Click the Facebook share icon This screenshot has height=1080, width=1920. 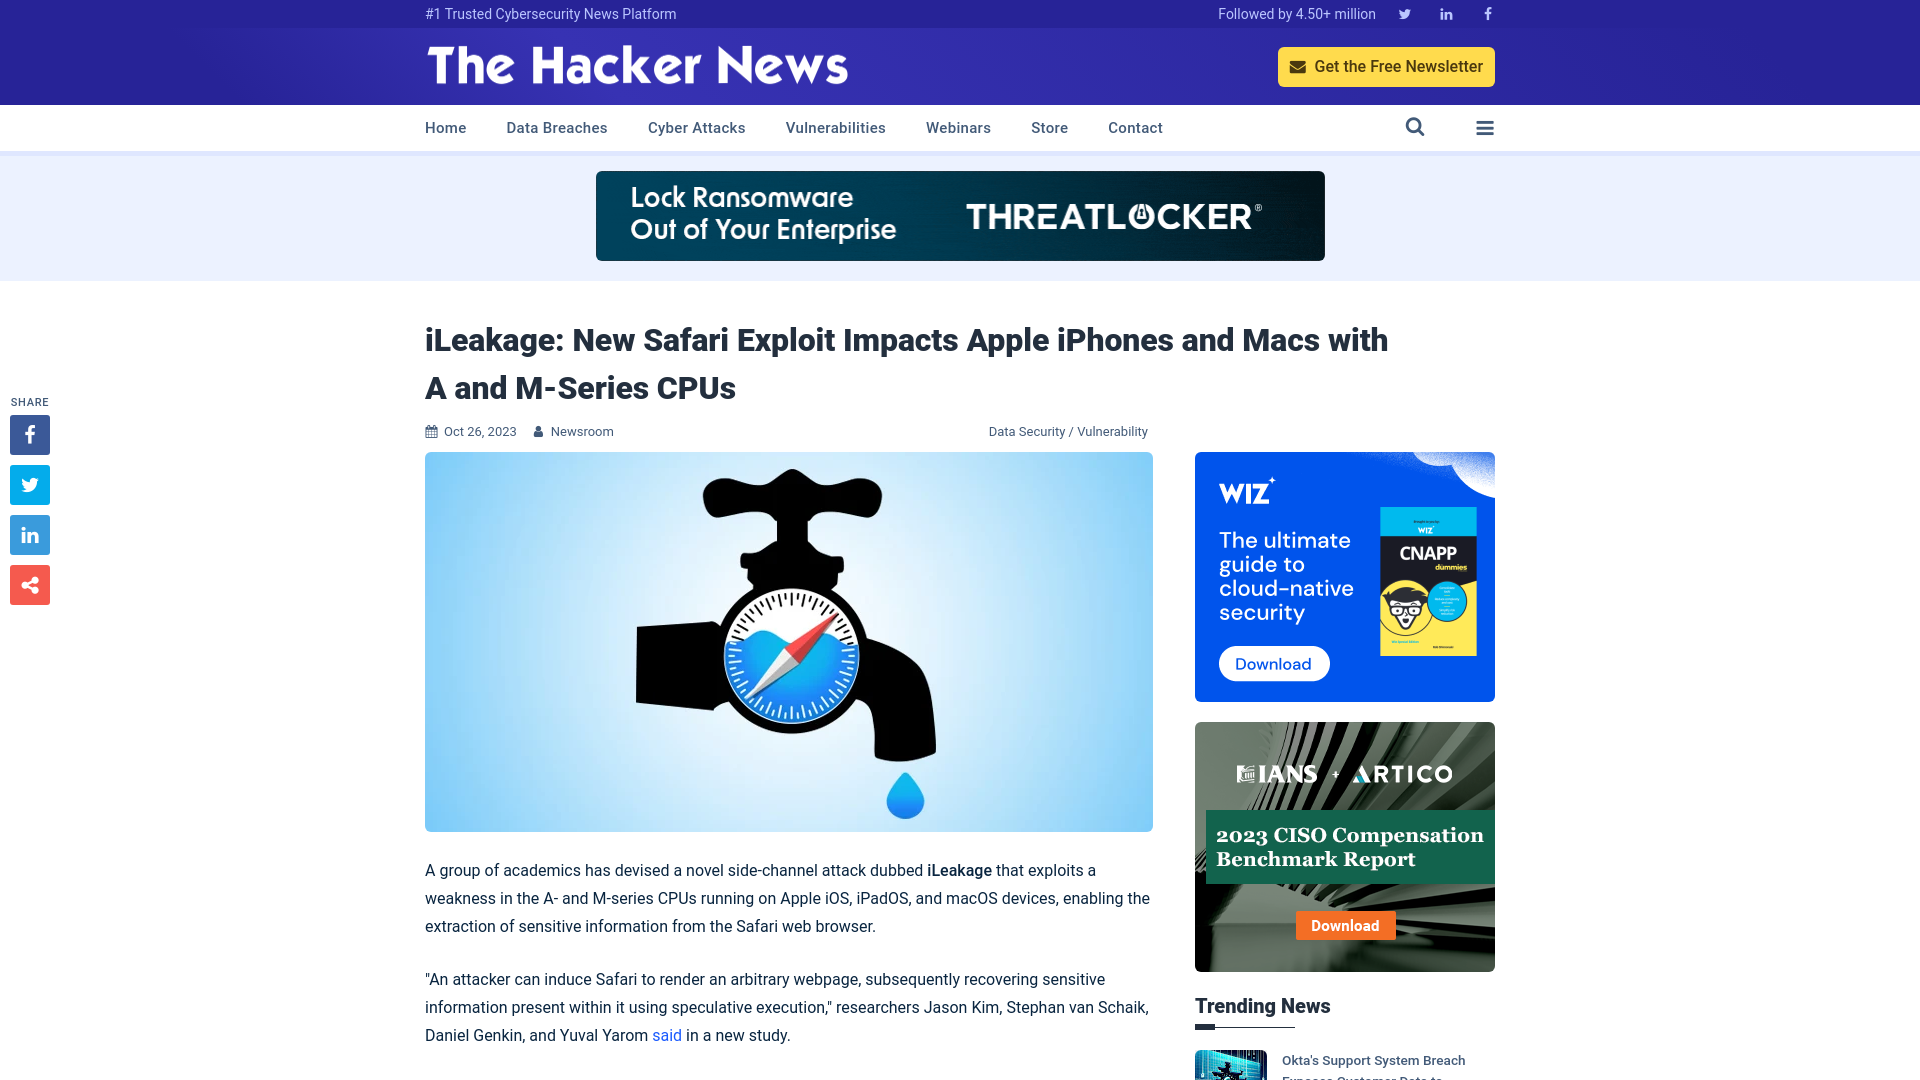point(29,434)
